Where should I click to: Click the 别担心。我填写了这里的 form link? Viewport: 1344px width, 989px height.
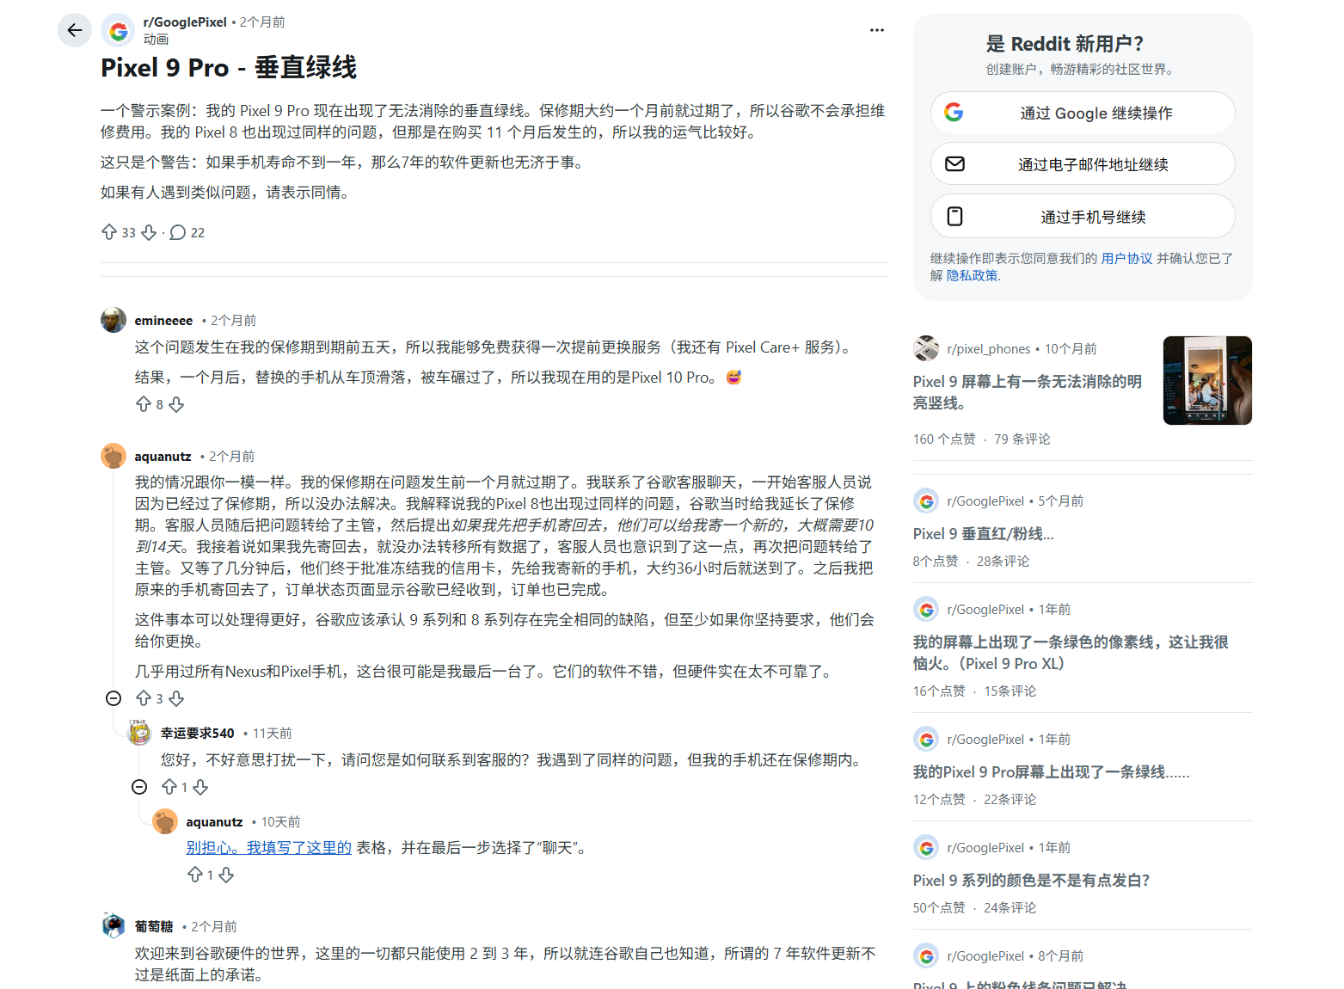[x=268, y=846]
